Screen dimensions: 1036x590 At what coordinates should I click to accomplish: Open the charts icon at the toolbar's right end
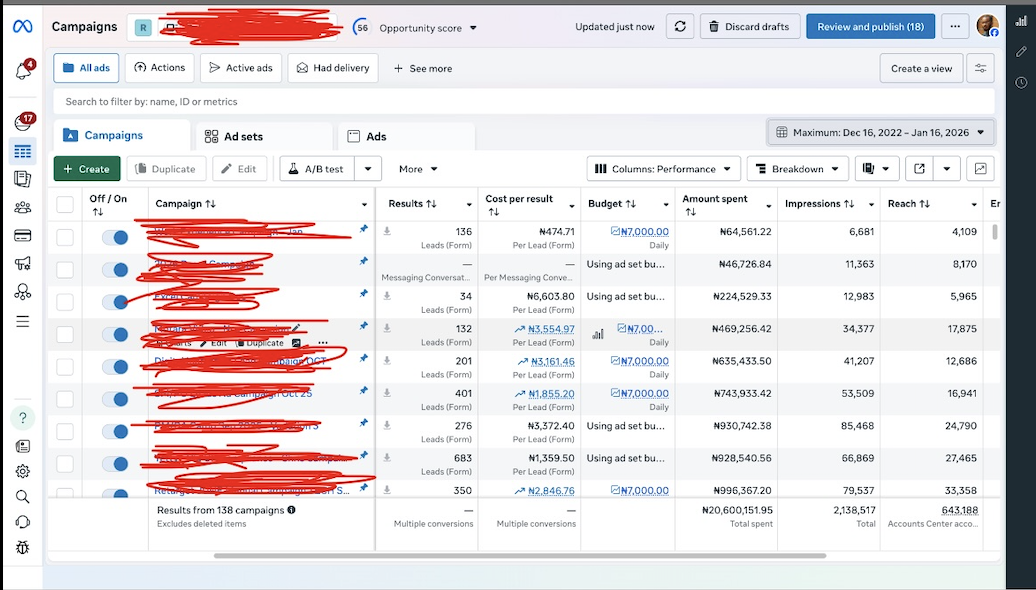[x=981, y=168]
